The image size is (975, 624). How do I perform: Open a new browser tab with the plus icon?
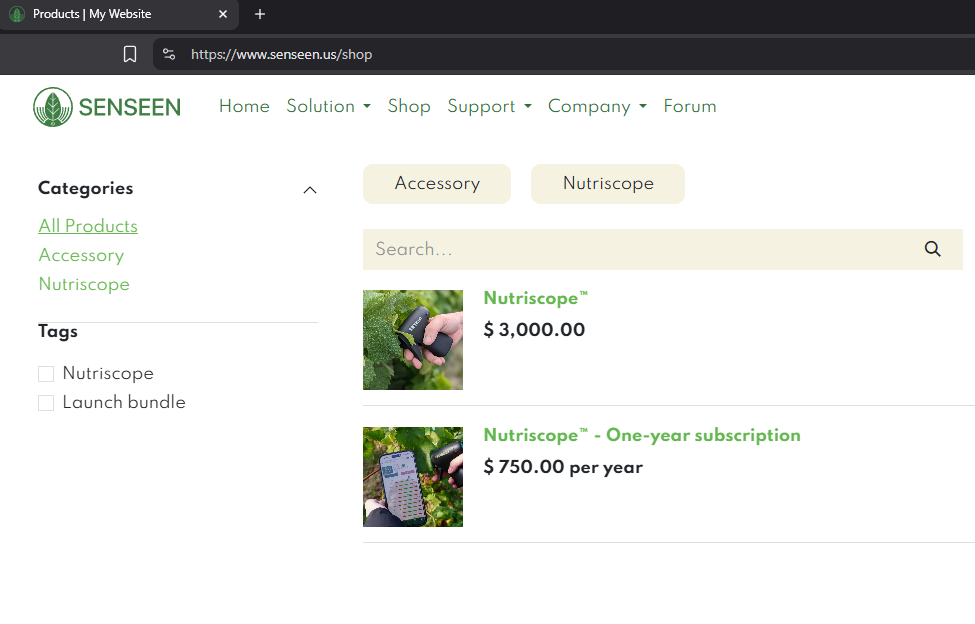(x=259, y=14)
